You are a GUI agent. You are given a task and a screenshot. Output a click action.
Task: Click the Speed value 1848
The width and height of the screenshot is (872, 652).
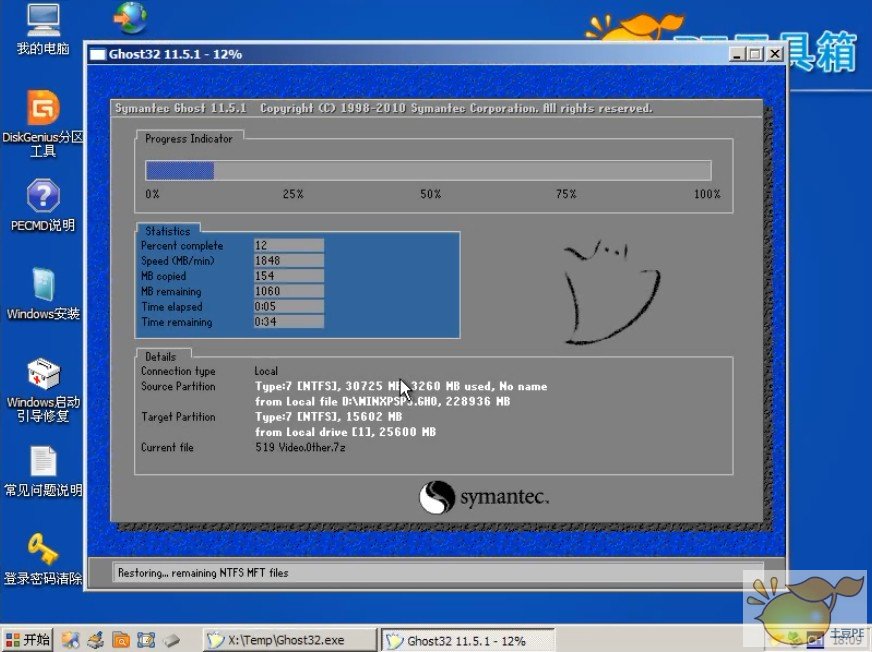pos(289,260)
